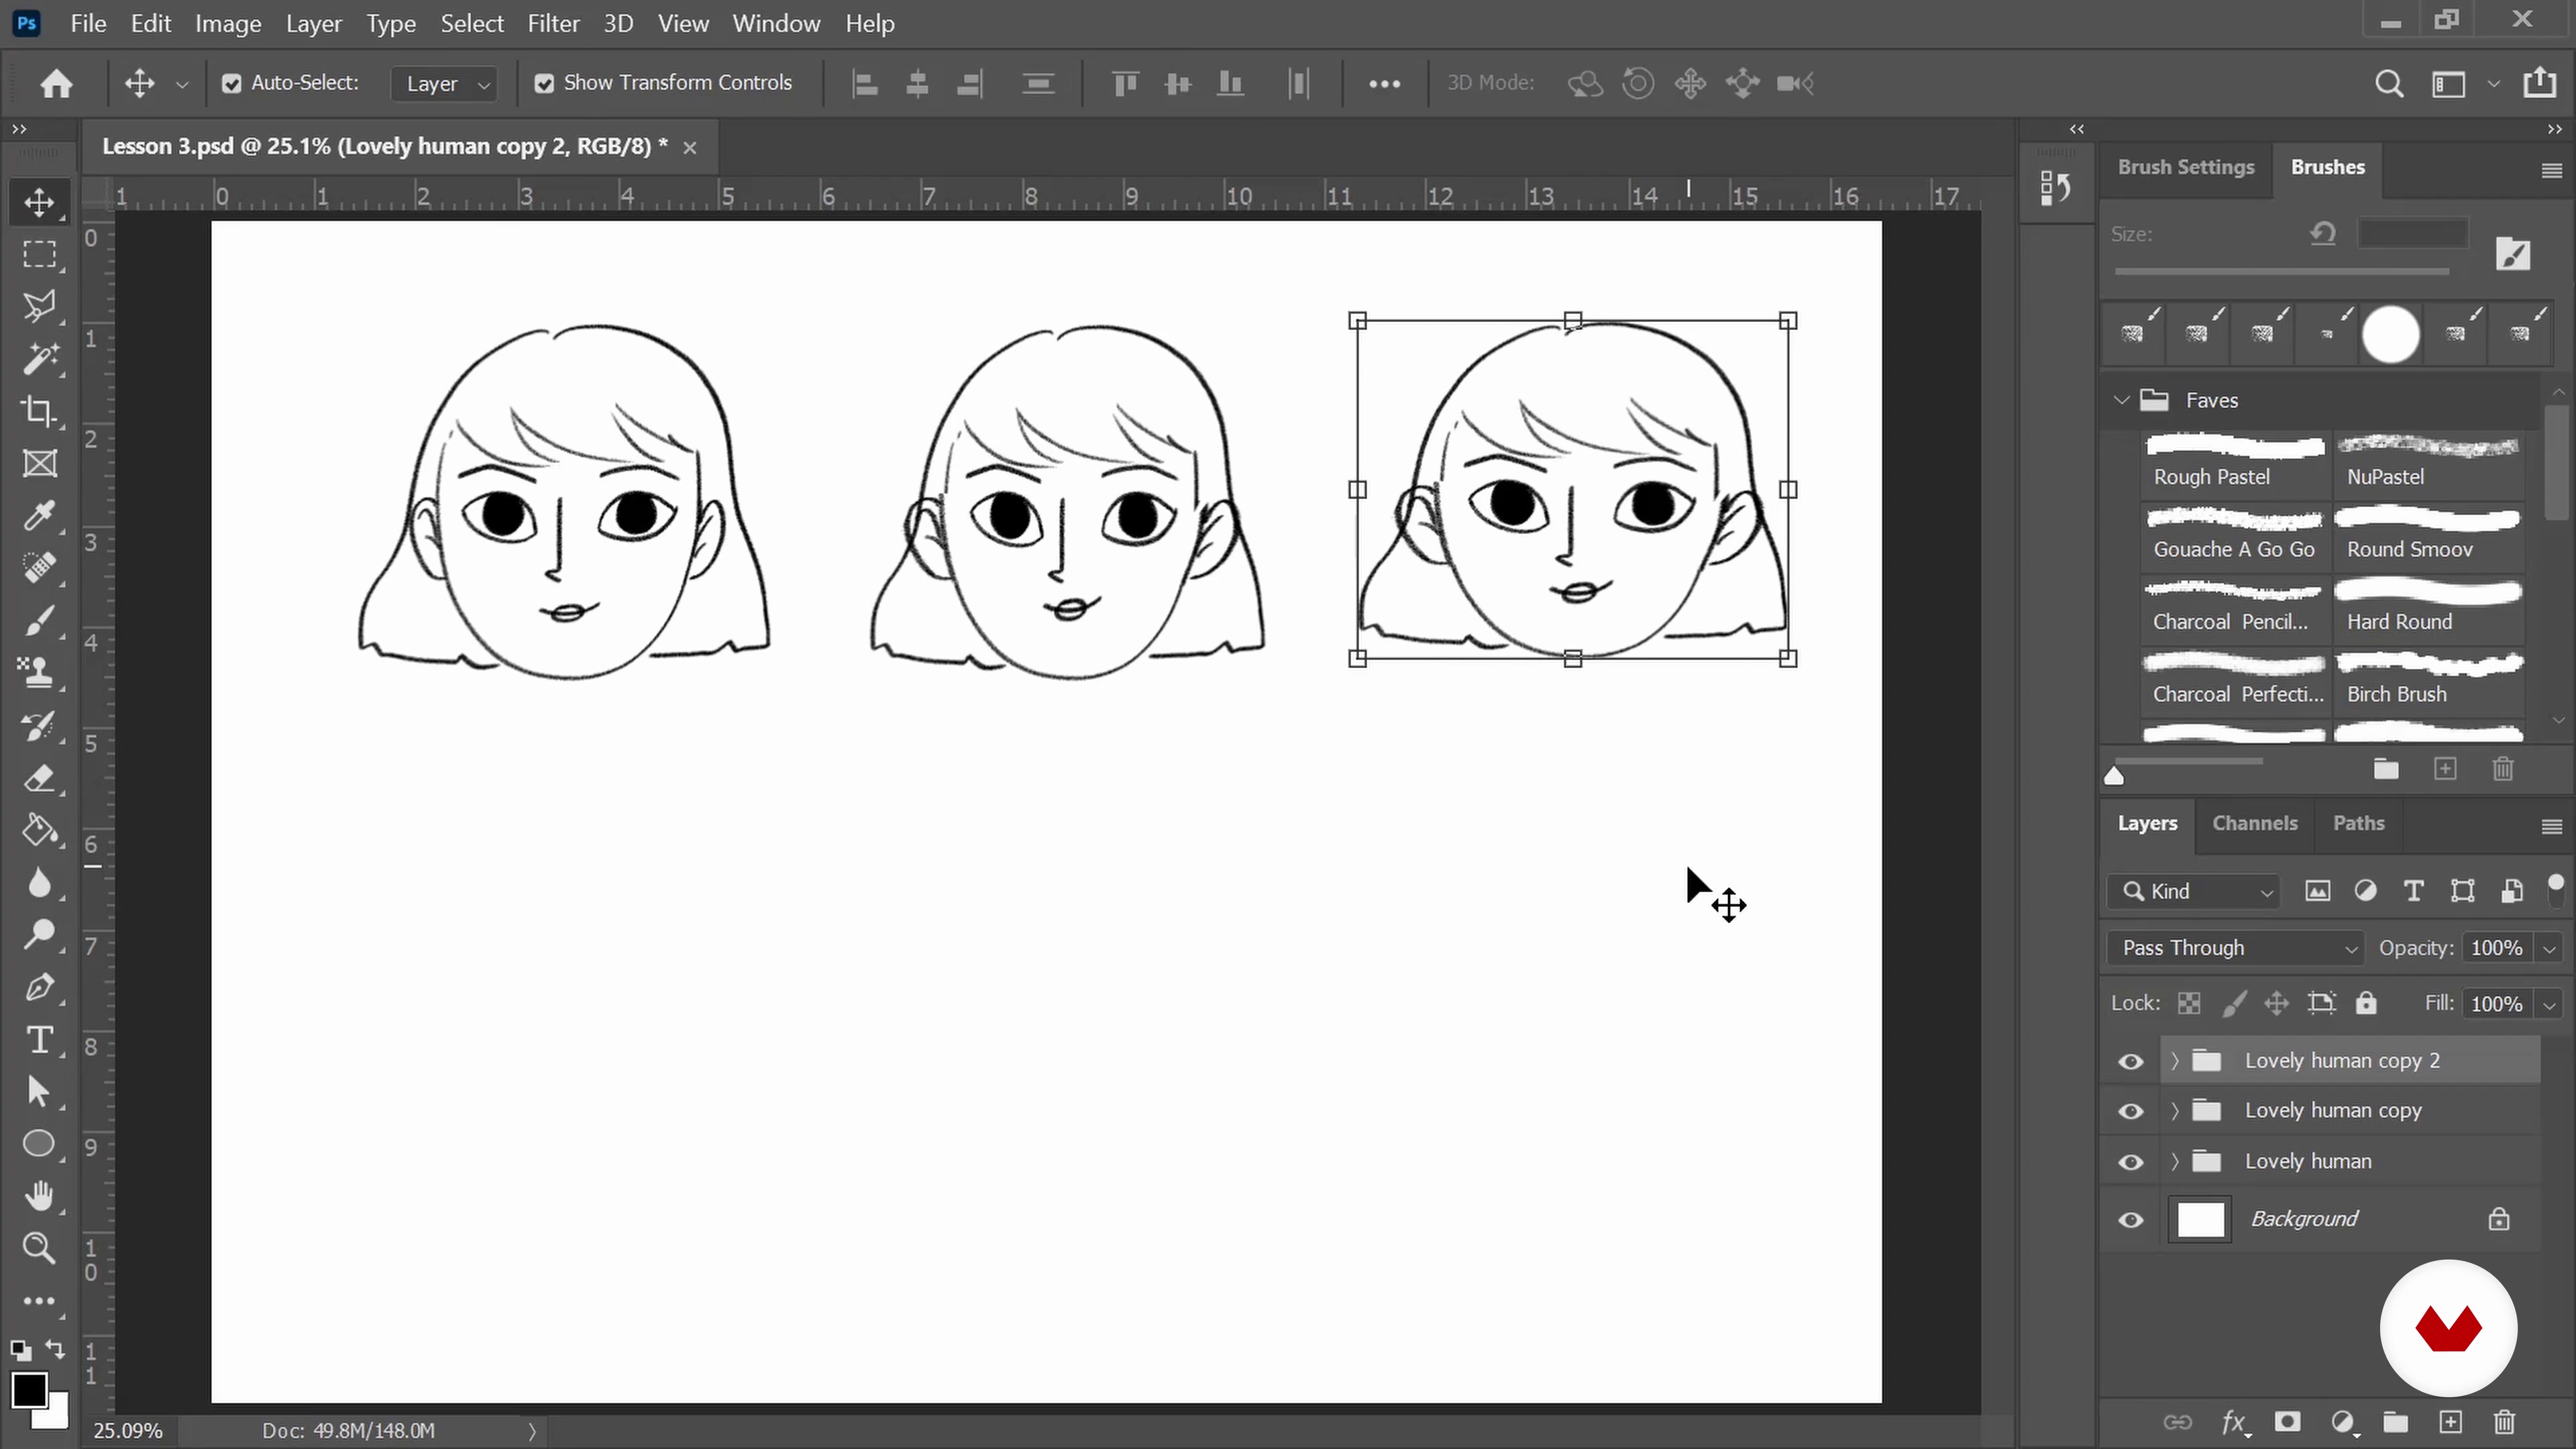Delete layer using trash icon in Layers panel
This screenshot has height=1449, width=2576.
click(x=2504, y=1422)
